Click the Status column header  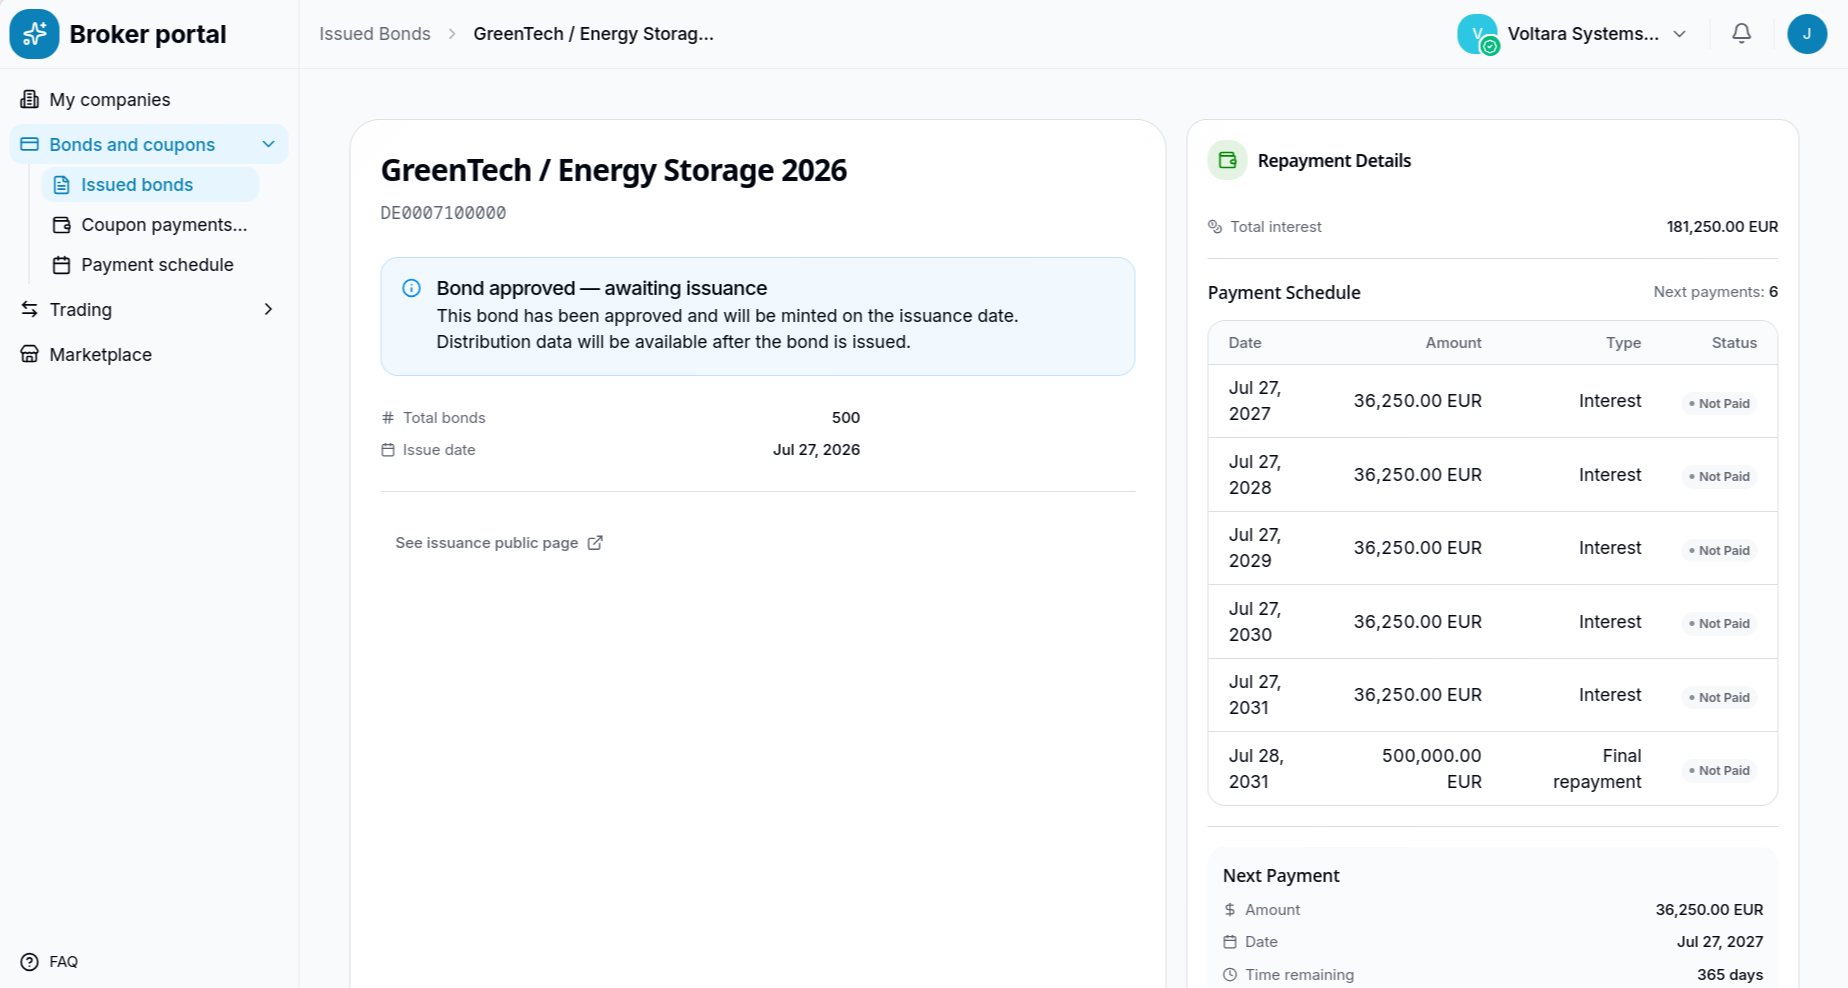(x=1734, y=343)
